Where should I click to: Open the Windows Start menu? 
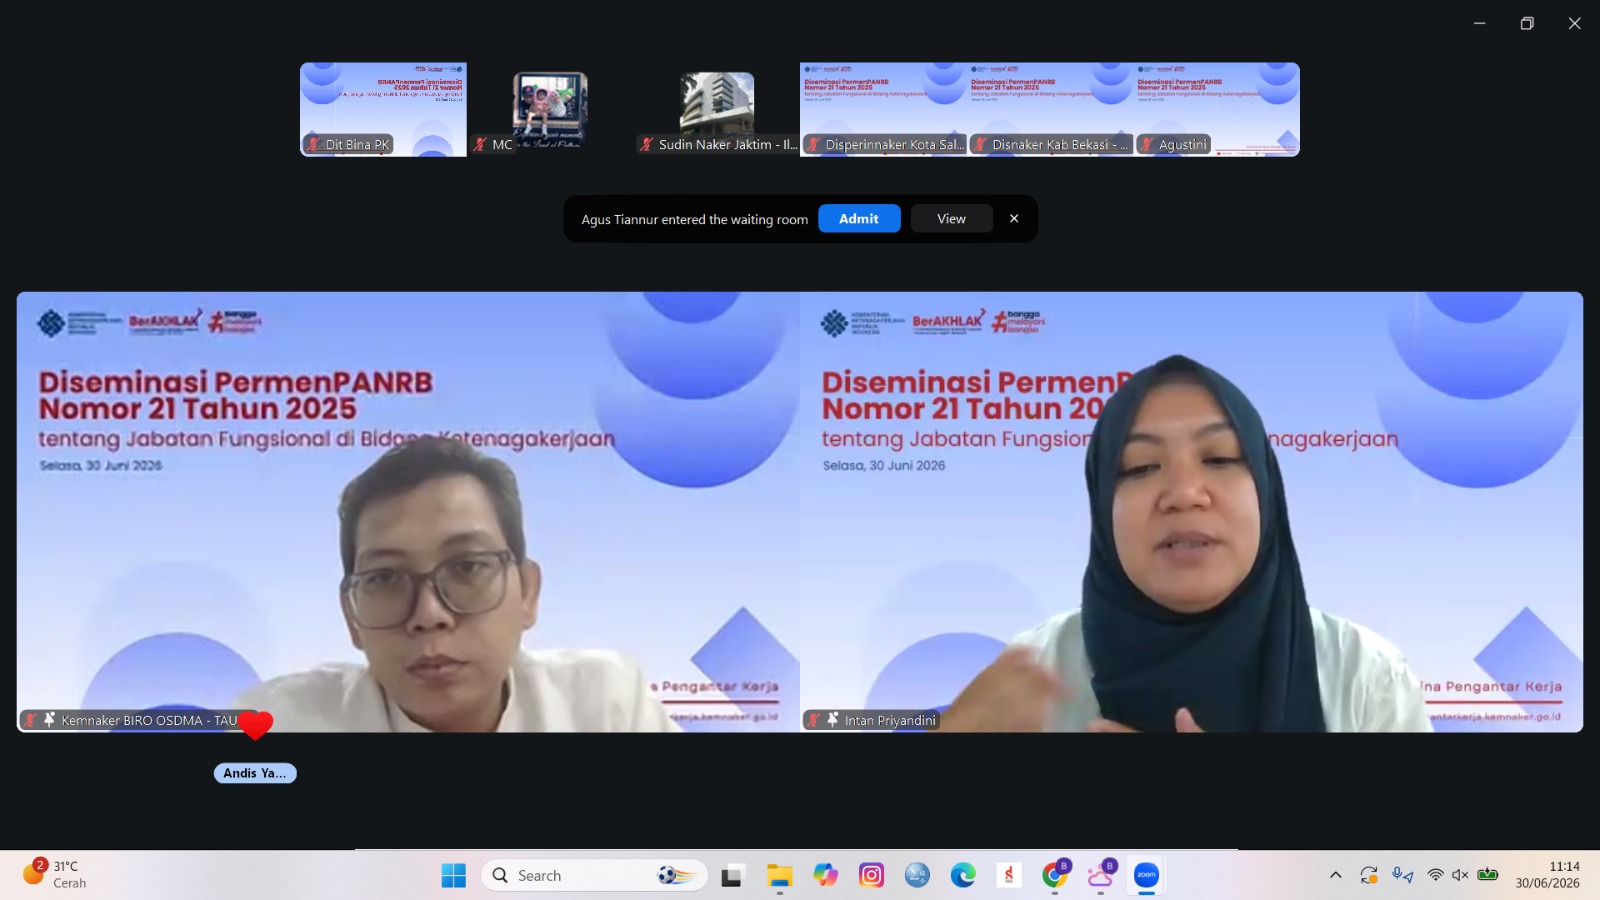[453, 876]
